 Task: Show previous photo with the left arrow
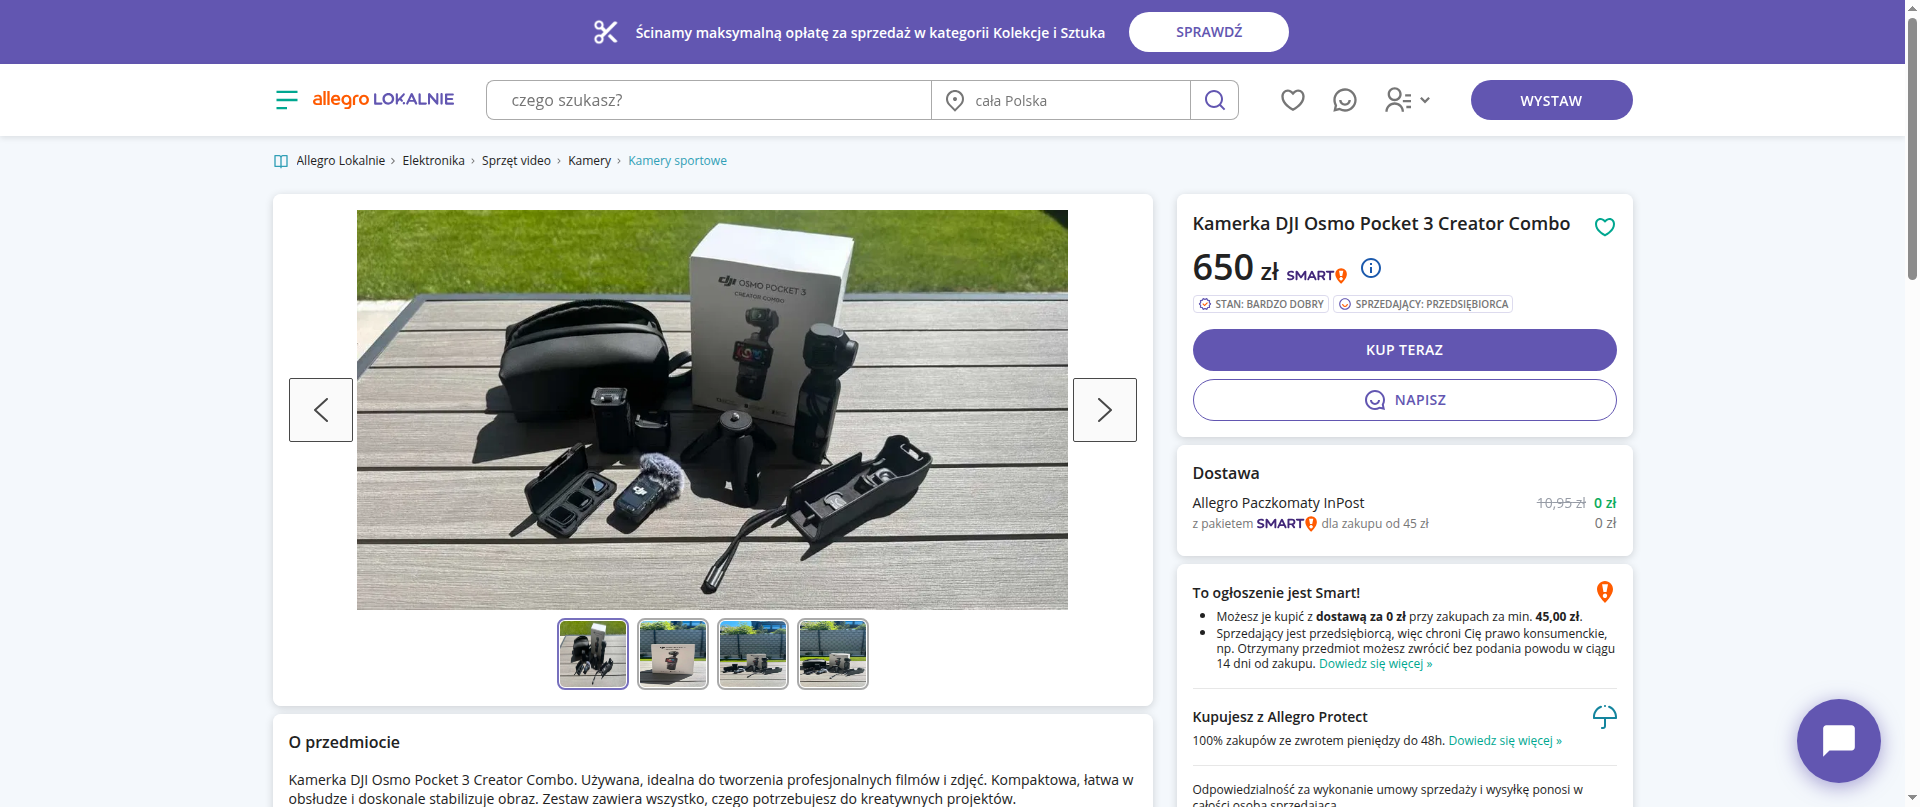pos(321,410)
